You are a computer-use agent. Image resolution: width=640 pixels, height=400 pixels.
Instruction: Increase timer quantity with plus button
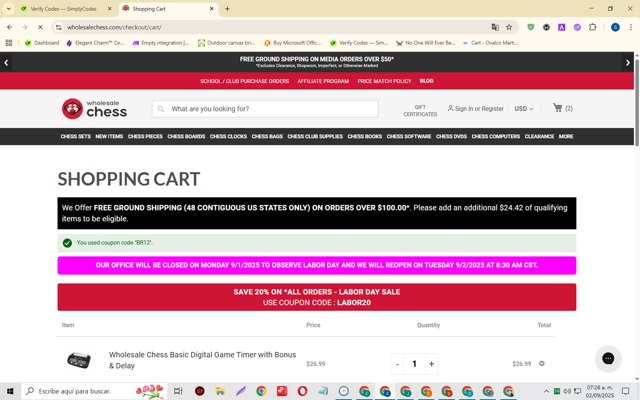click(431, 364)
